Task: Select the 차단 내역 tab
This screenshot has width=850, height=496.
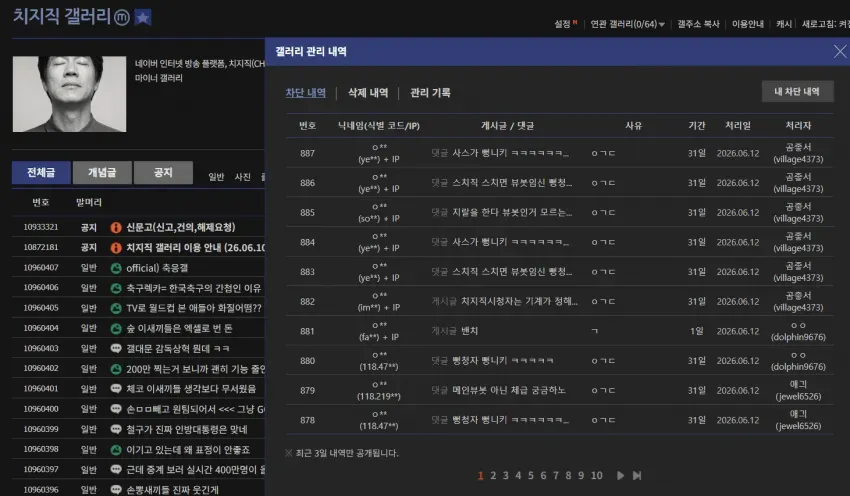Action: (306, 93)
